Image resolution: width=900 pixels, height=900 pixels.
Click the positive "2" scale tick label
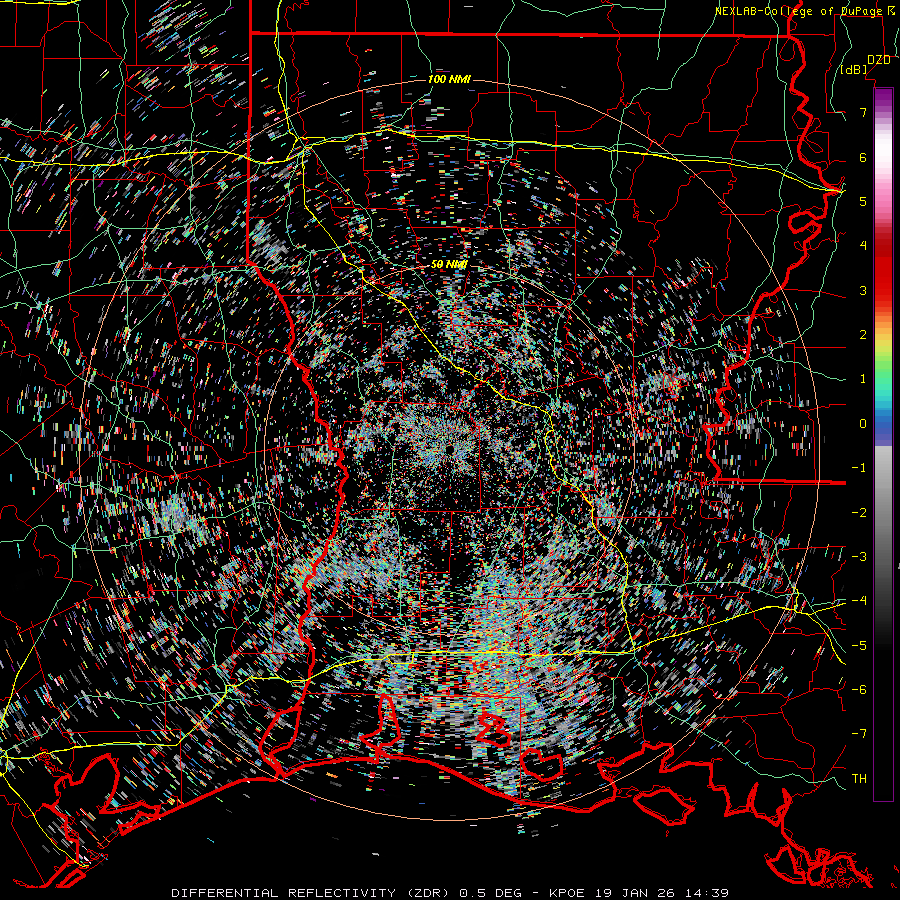pos(863,335)
